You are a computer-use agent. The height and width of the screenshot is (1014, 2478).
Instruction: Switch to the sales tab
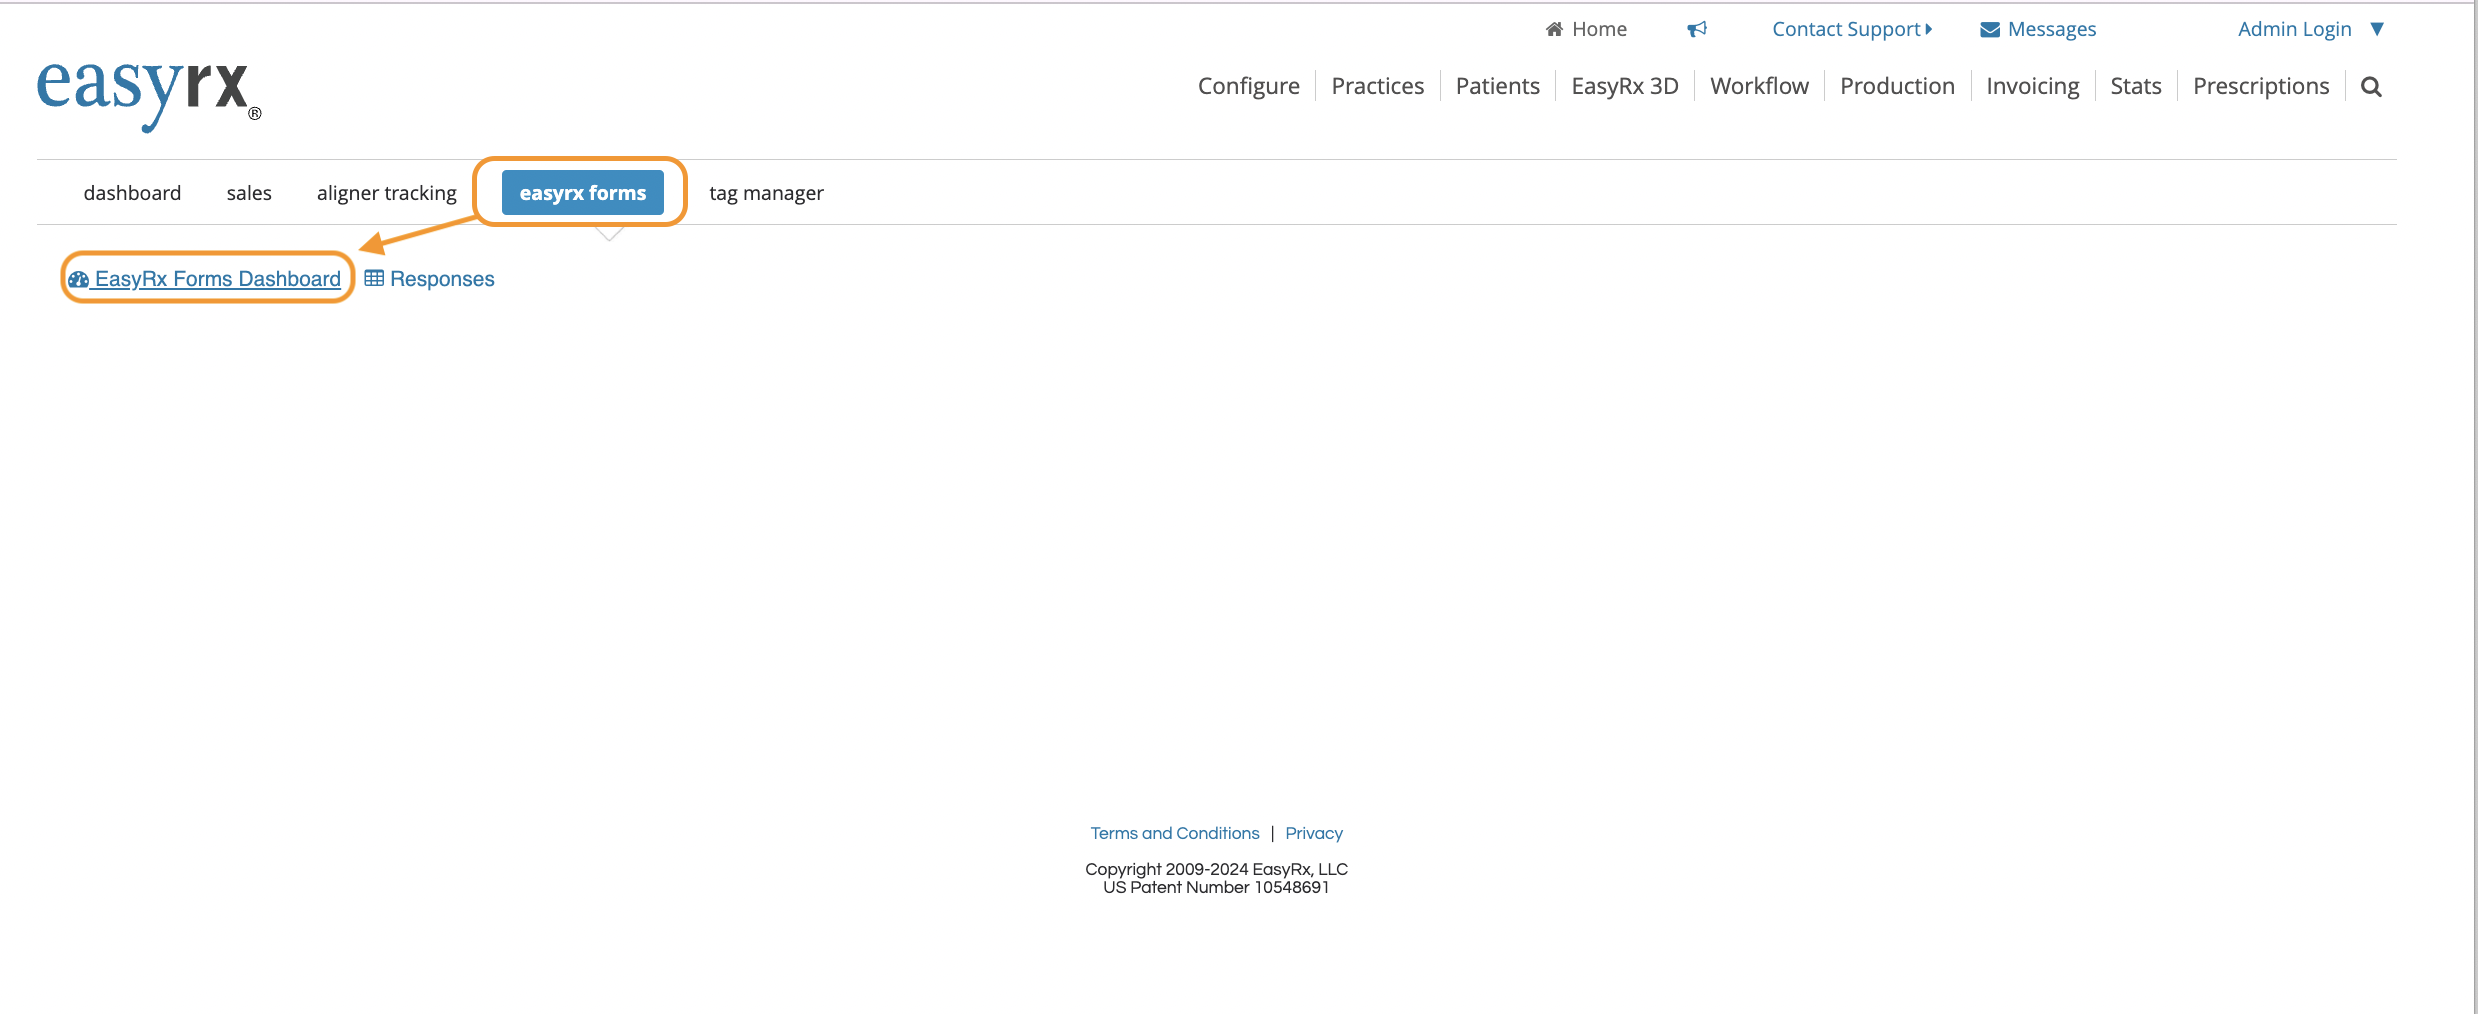click(x=249, y=193)
